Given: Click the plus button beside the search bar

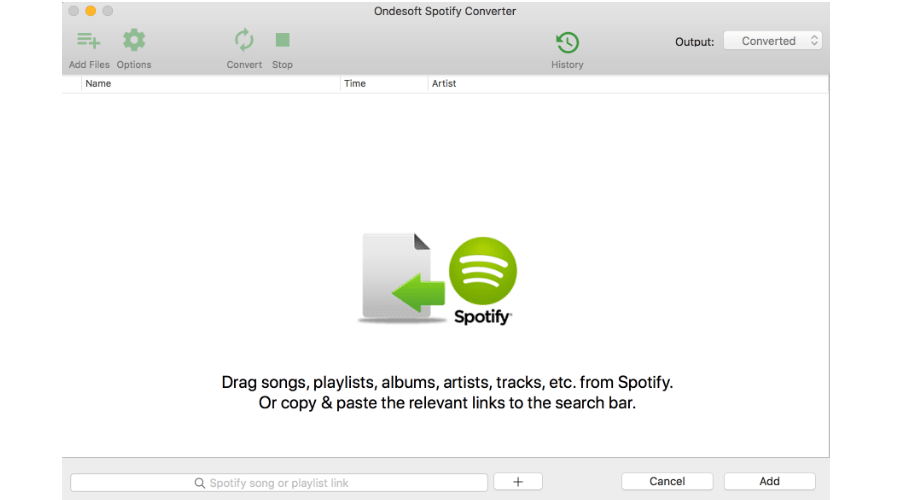Looking at the screenshot, I should click(x=518, y=482).
